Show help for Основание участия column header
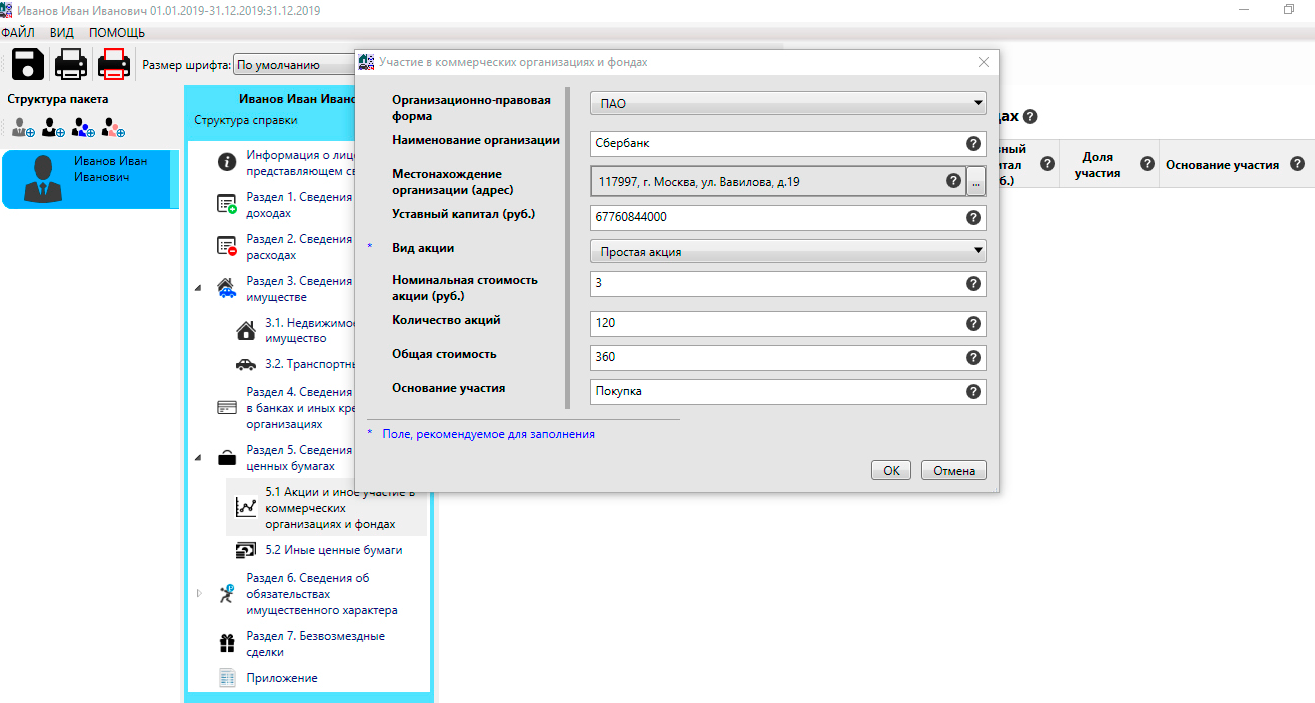Screen dimensions: 1315x703 tap(1297, 164)
